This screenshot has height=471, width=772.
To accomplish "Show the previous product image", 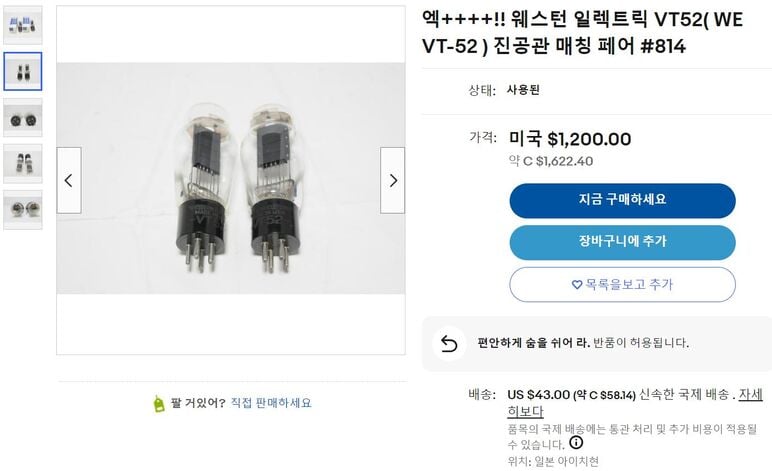I will tap(68, 180).
